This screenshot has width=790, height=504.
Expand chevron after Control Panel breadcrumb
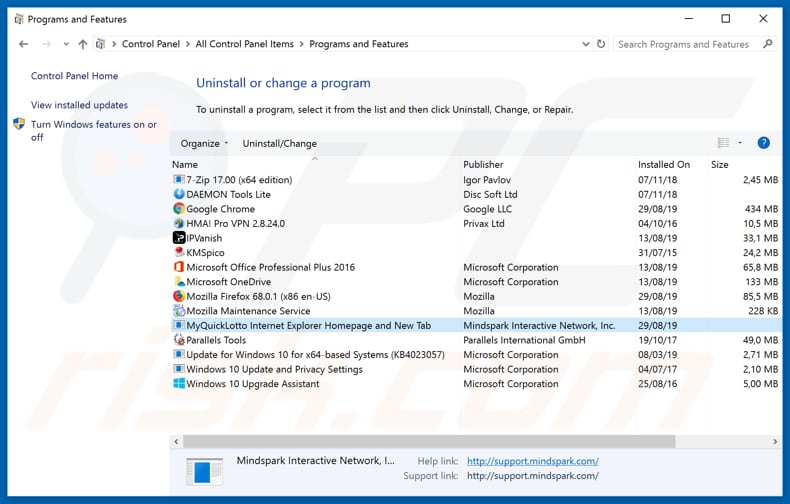[187, 44]
